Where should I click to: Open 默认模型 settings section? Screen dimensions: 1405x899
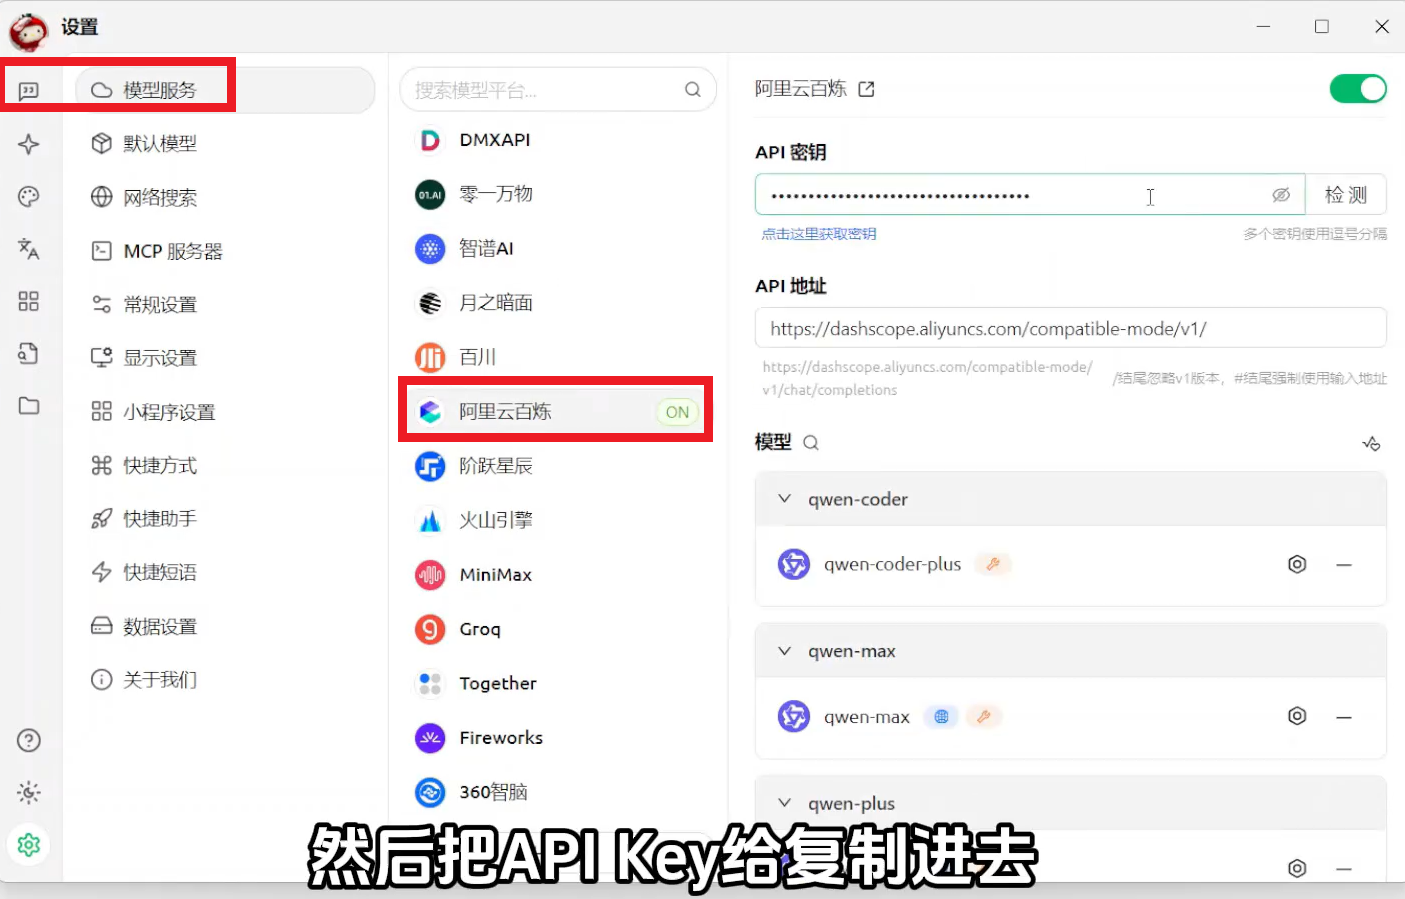[x=225, y=143]
